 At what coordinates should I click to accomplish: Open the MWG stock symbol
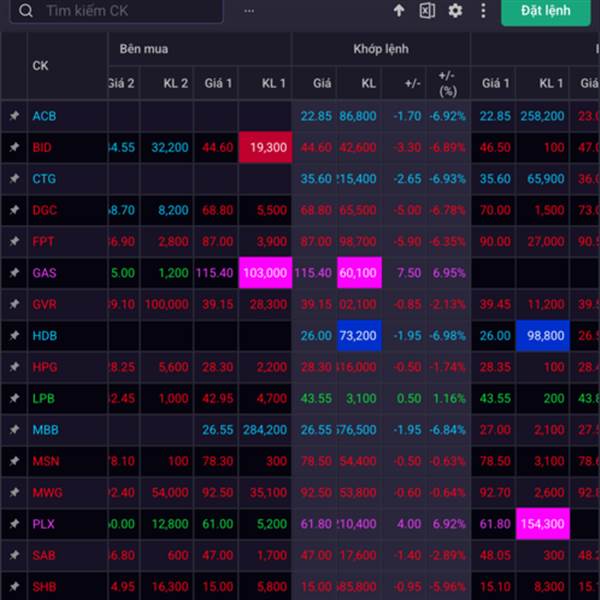(47, 492)
